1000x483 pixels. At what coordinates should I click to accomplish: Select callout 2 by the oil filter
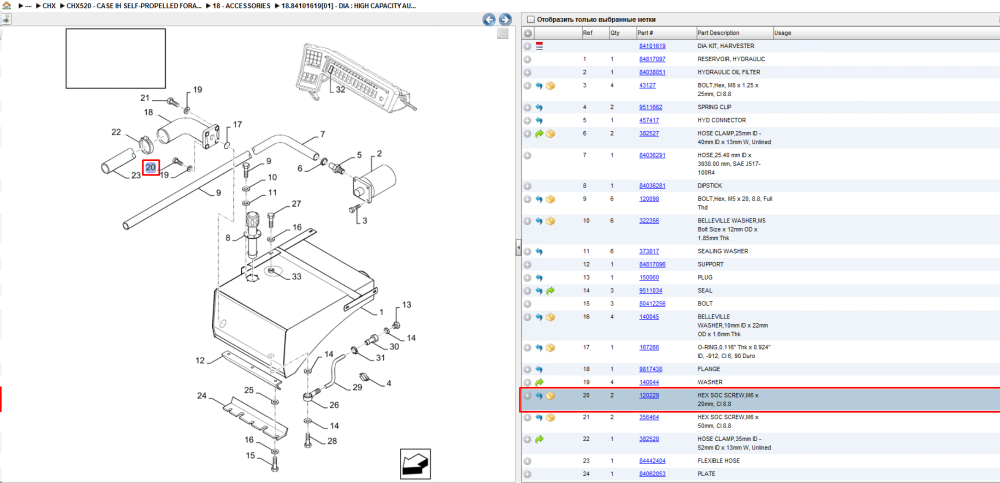[379, 154]
